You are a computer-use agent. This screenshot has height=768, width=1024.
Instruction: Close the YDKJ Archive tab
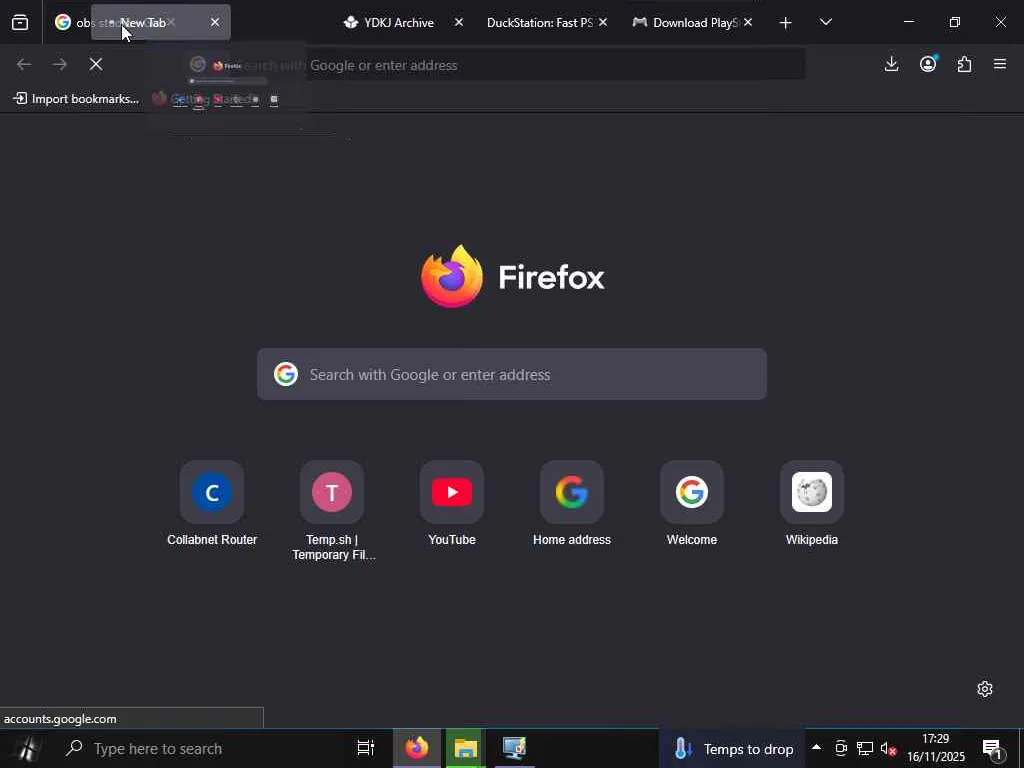pyautogui.click(x=458, y=23)
